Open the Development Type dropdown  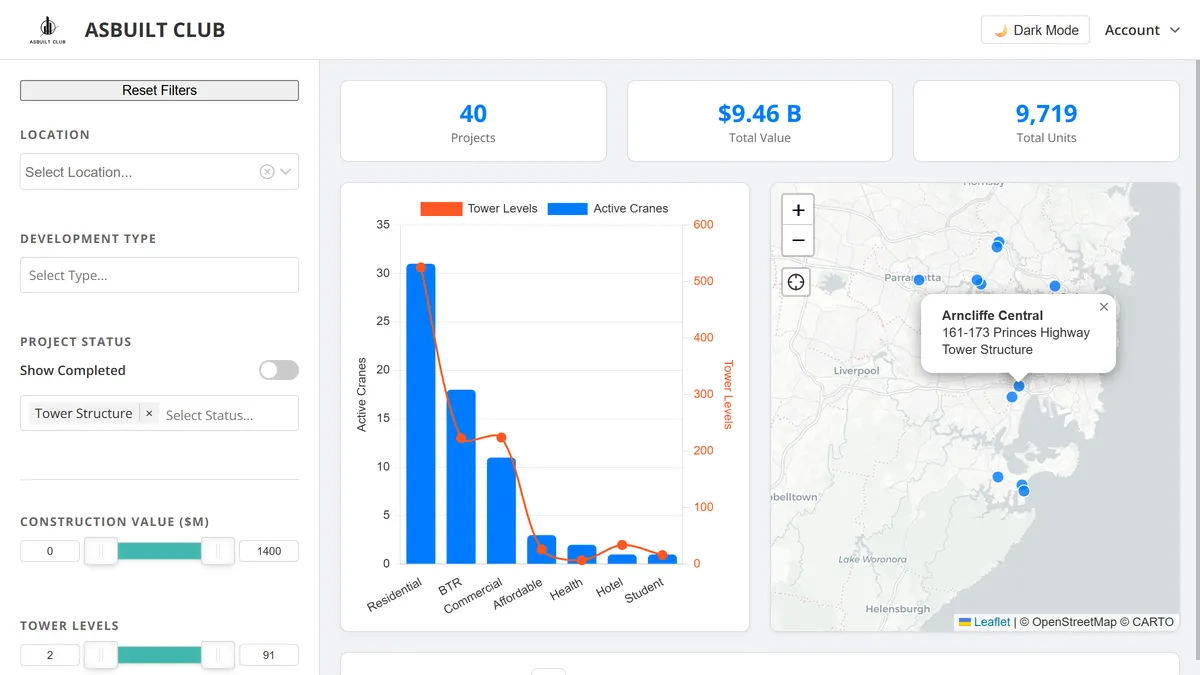(x=159, y=275)
